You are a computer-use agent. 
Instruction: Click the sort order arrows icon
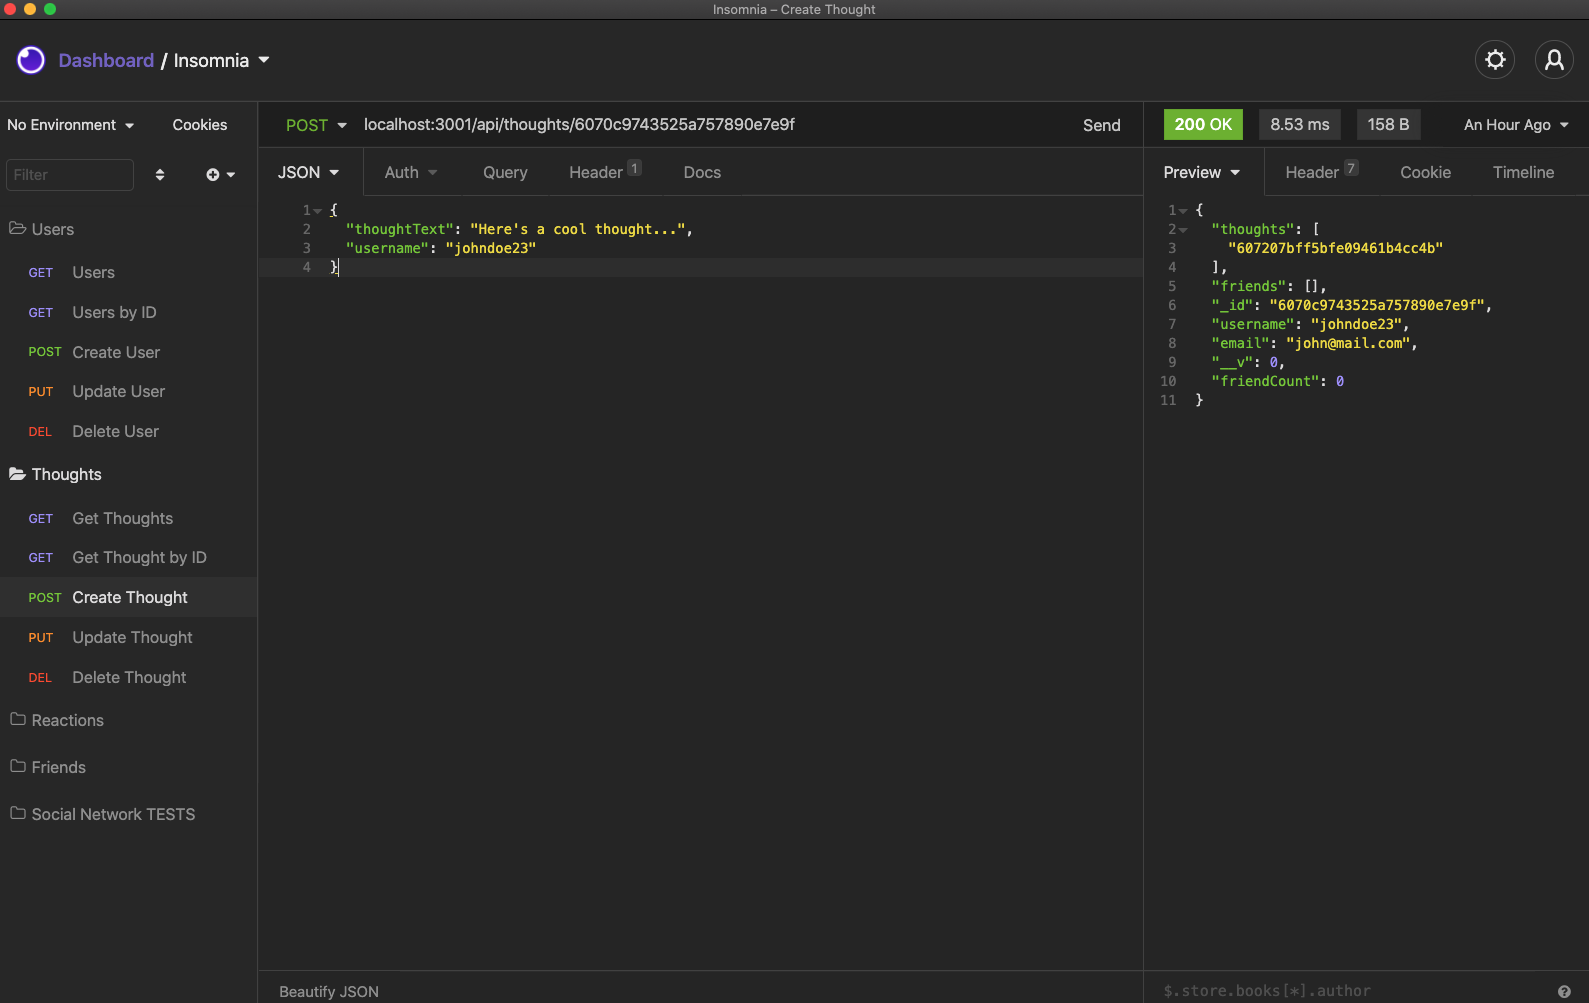pos(160,175)
